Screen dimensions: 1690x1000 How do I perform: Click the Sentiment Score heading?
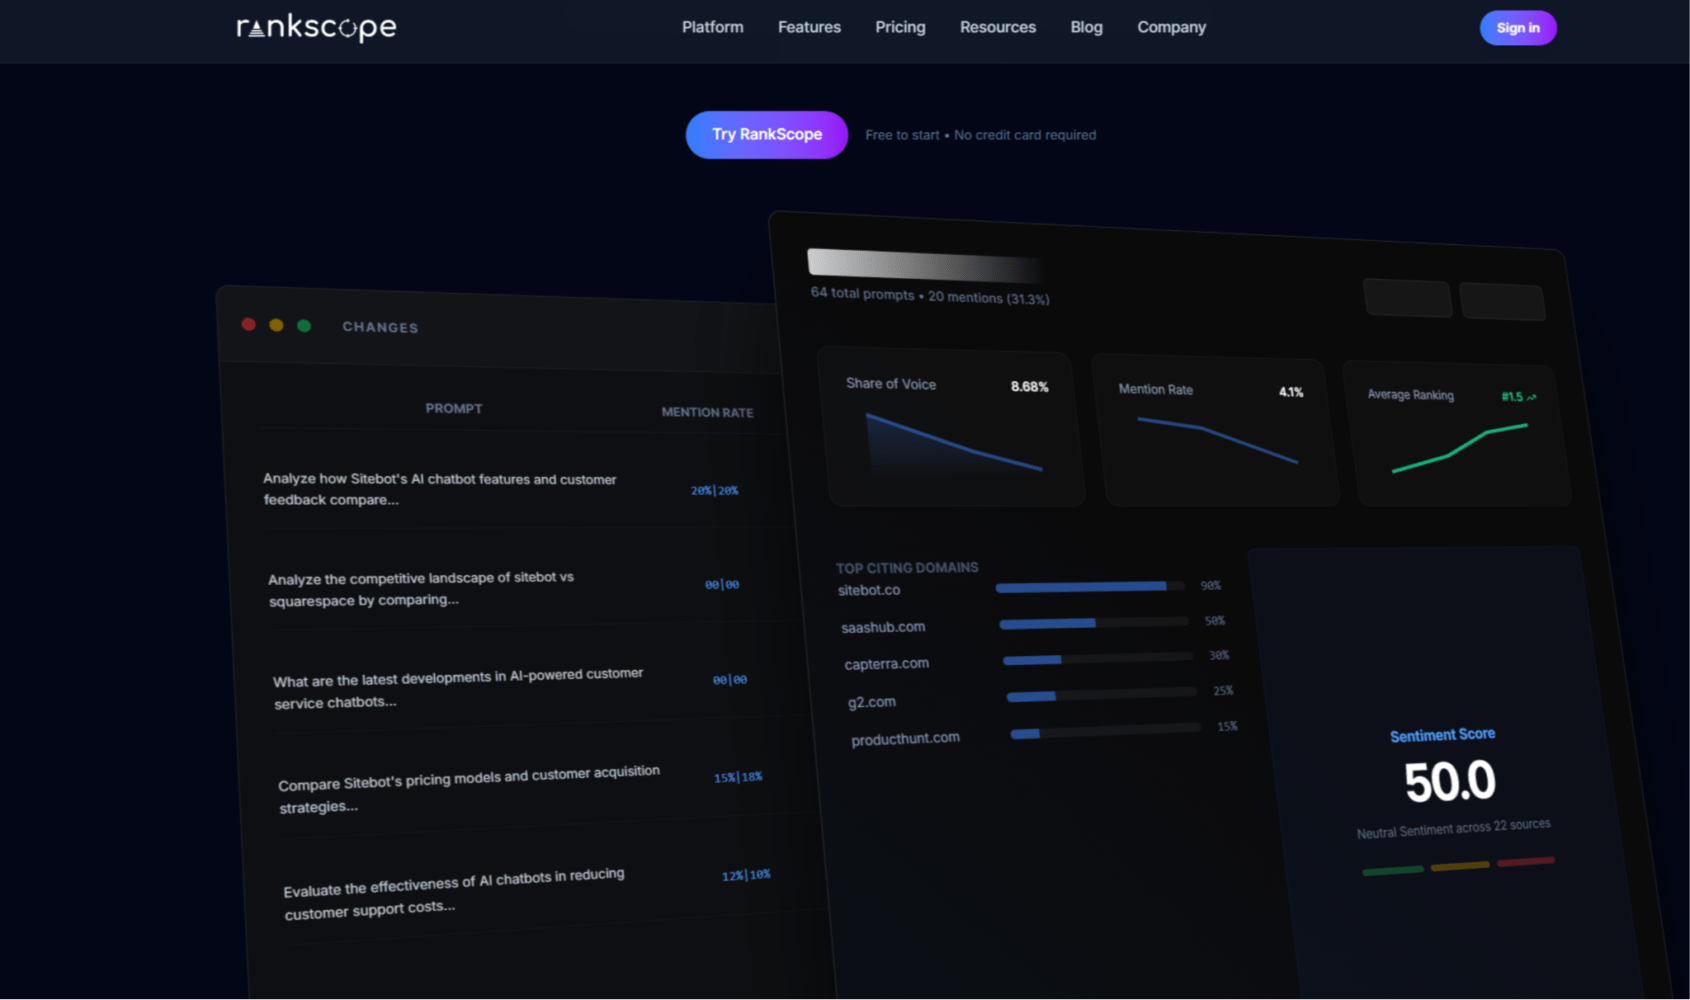pyautogui.click(x=1442, y=735)
